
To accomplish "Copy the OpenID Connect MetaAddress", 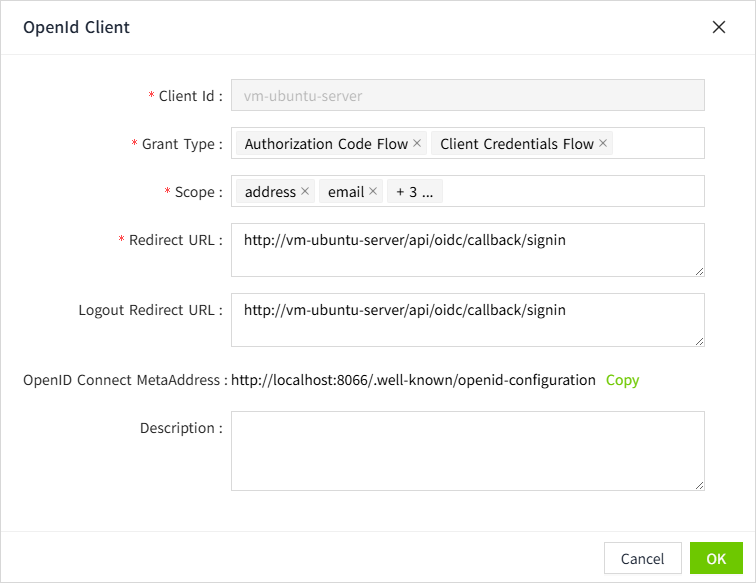I will tap(622, 380).
